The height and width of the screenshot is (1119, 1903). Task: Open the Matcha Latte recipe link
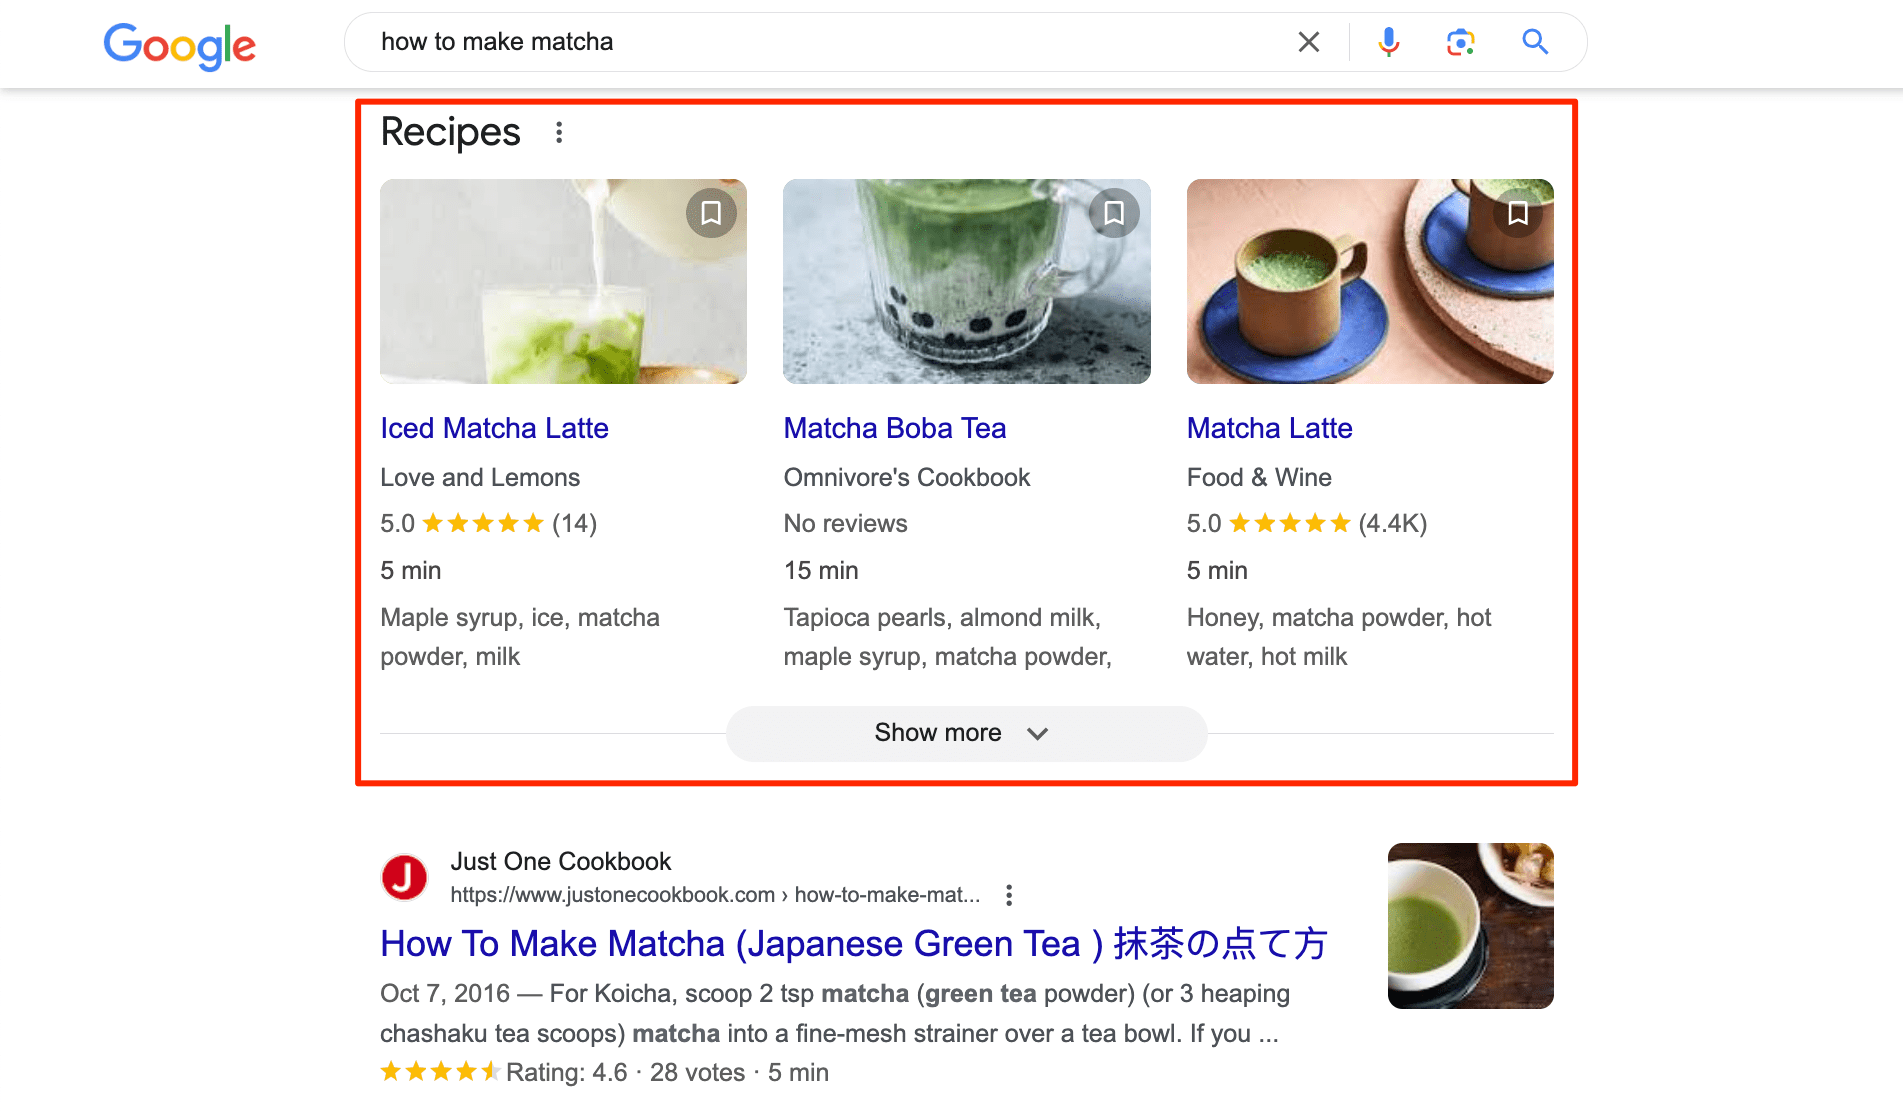pyautogui.click(x=1269, y=428)
